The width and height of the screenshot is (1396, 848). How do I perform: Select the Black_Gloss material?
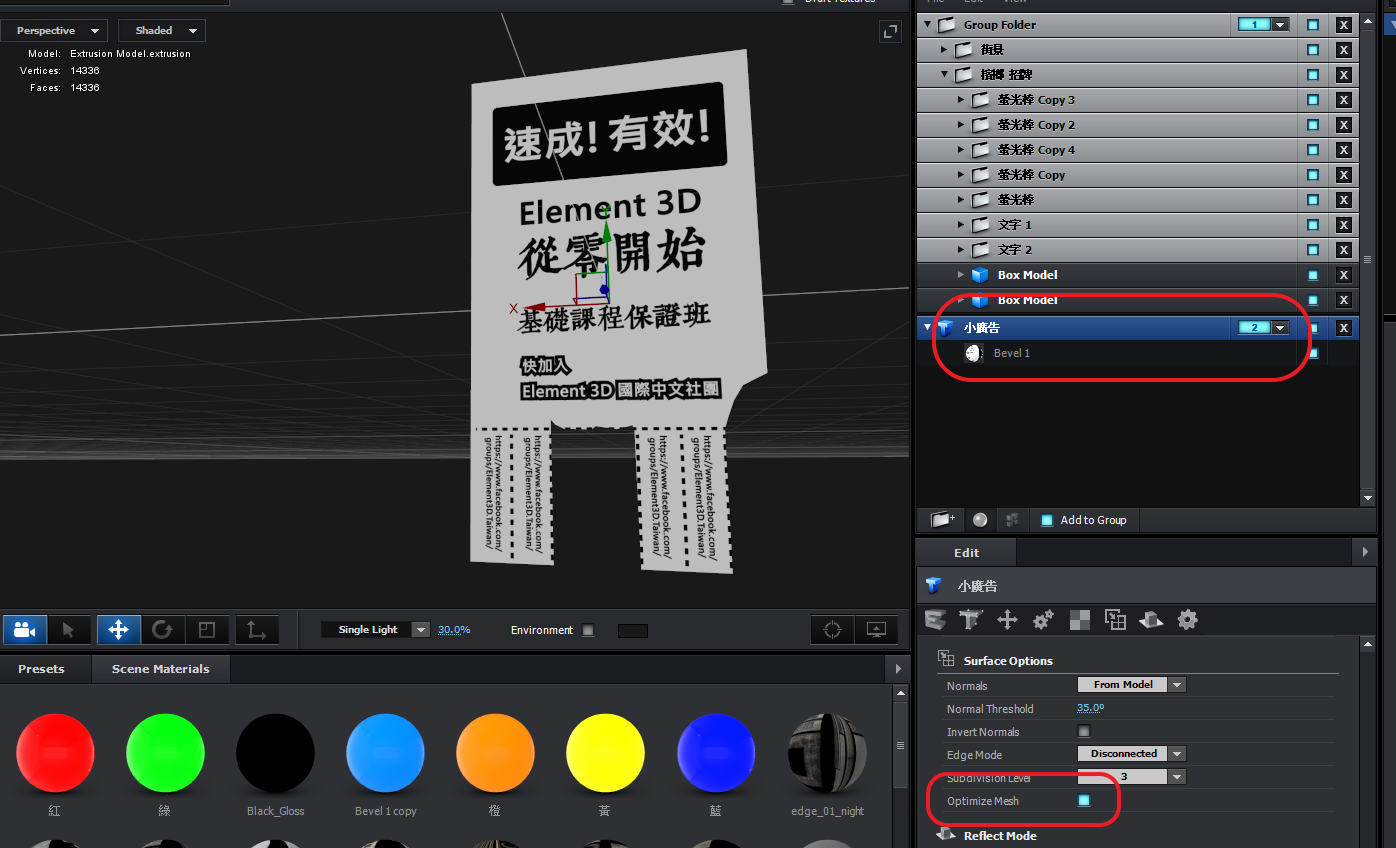275,754
